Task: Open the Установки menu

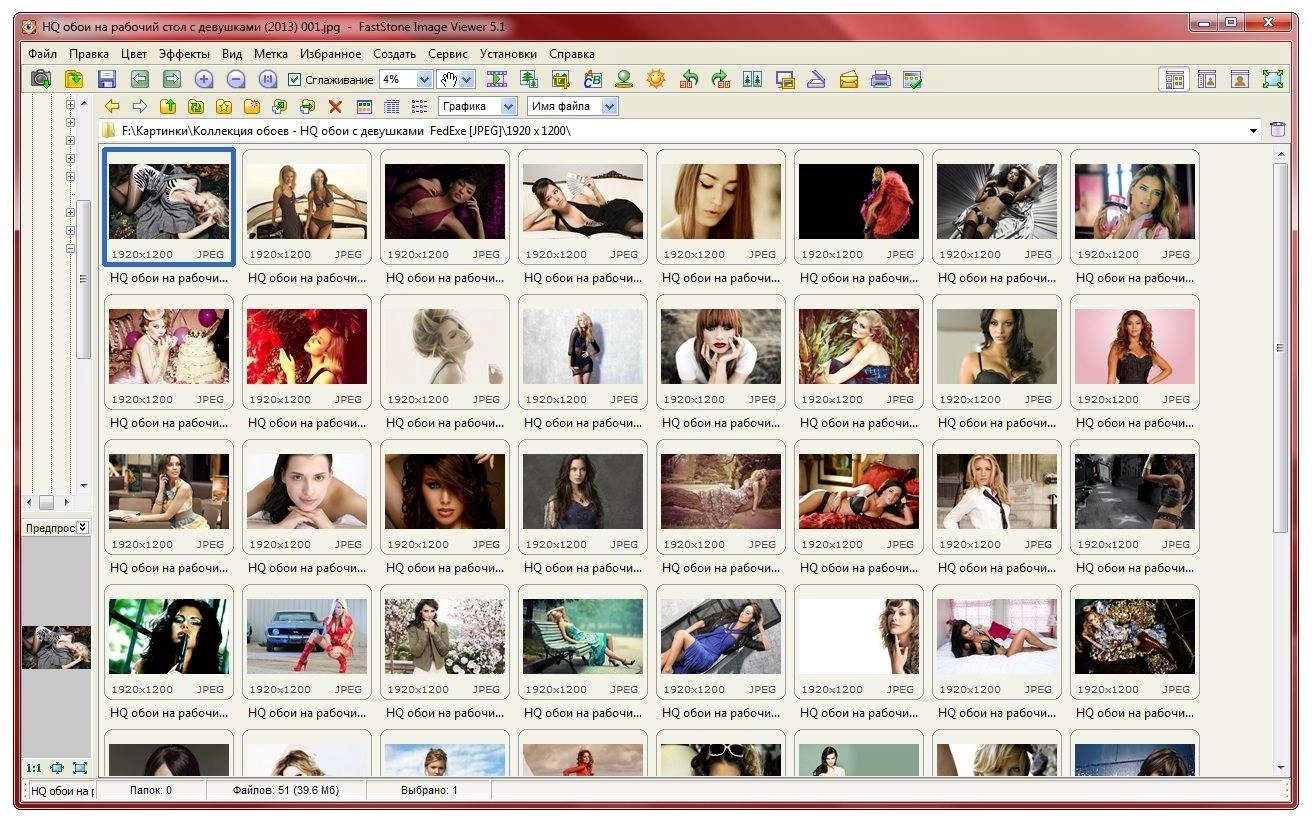Action: (508, 54)
